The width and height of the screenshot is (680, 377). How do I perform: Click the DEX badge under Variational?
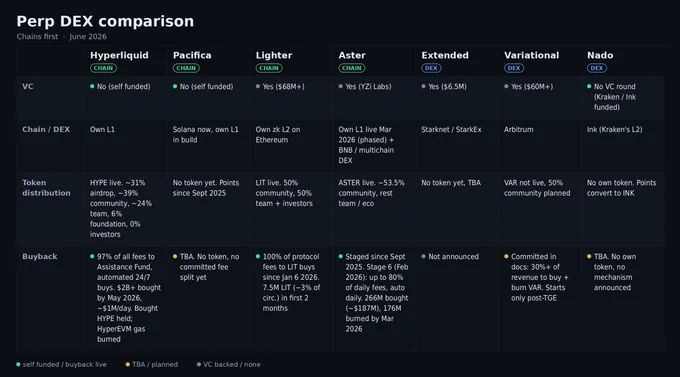pyautogui.click(x=514, y=68)
